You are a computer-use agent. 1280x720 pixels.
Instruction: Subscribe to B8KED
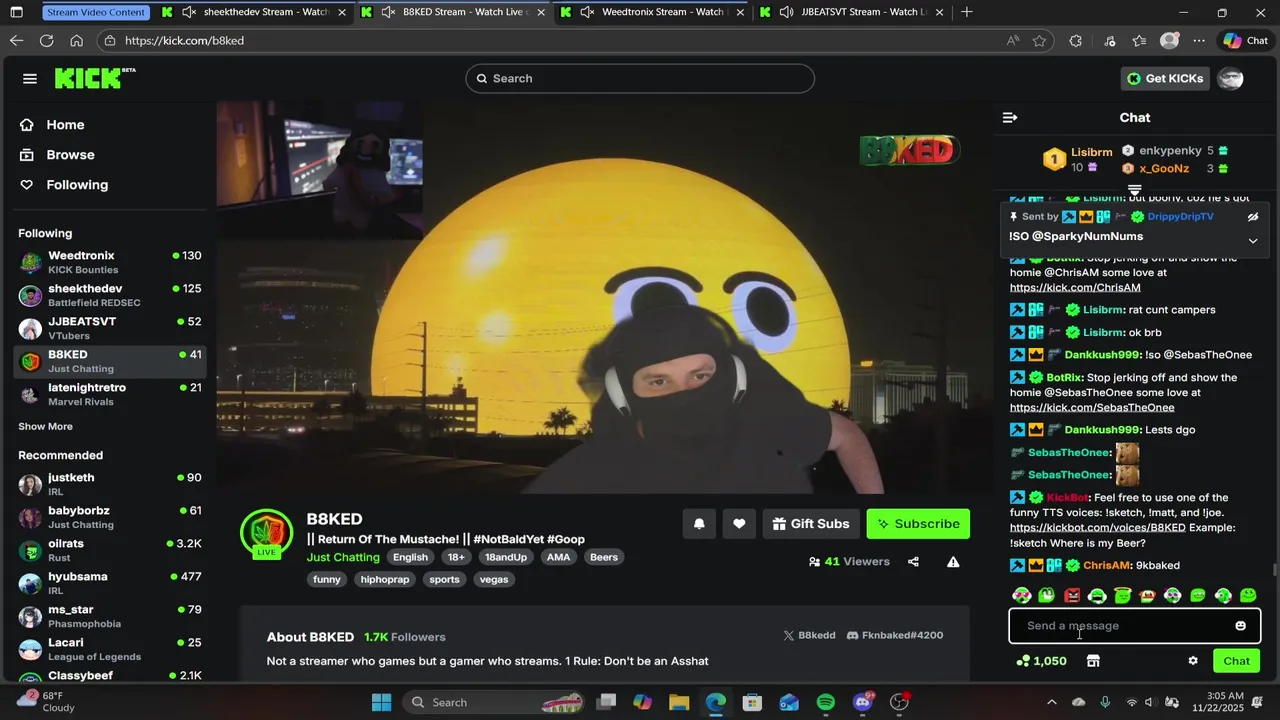(x=918, y=524)
